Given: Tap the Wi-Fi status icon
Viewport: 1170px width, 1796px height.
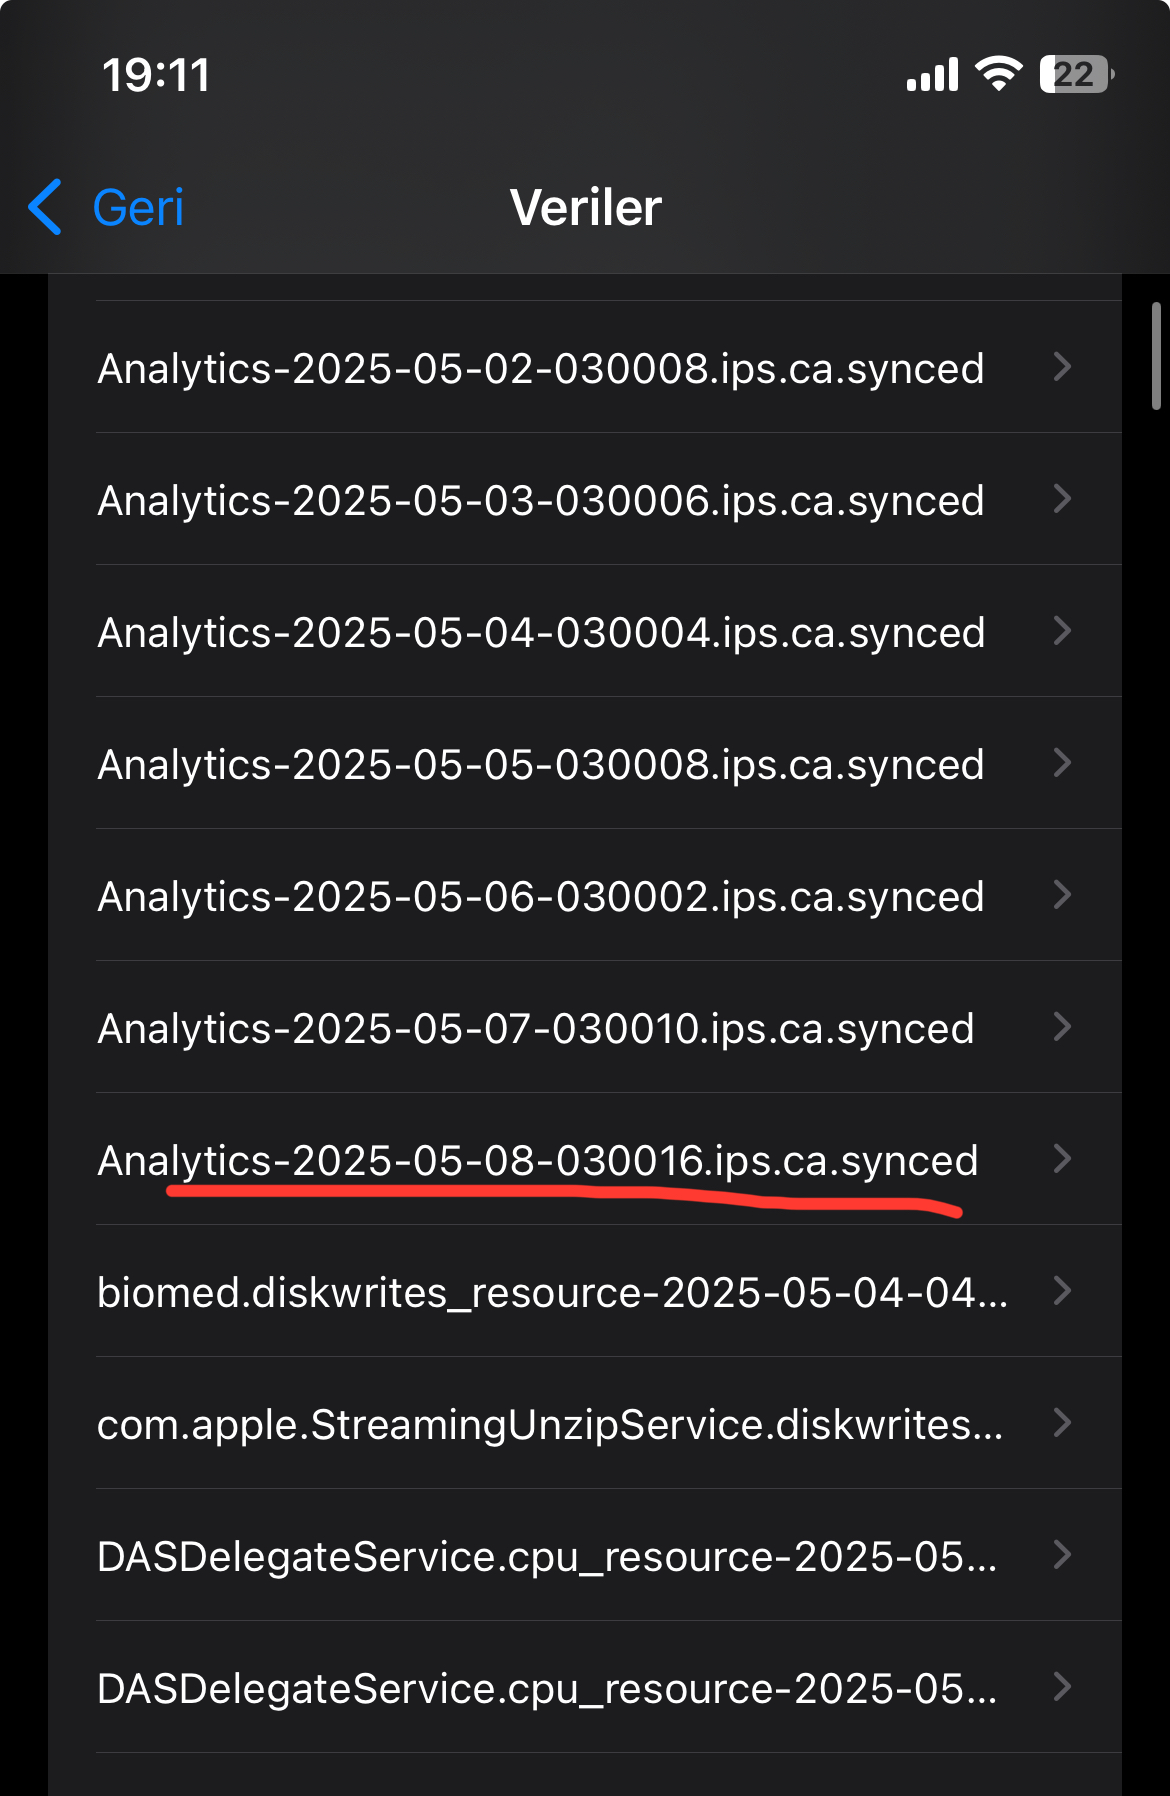Looking at the screenshot, I should pos(998,74).
